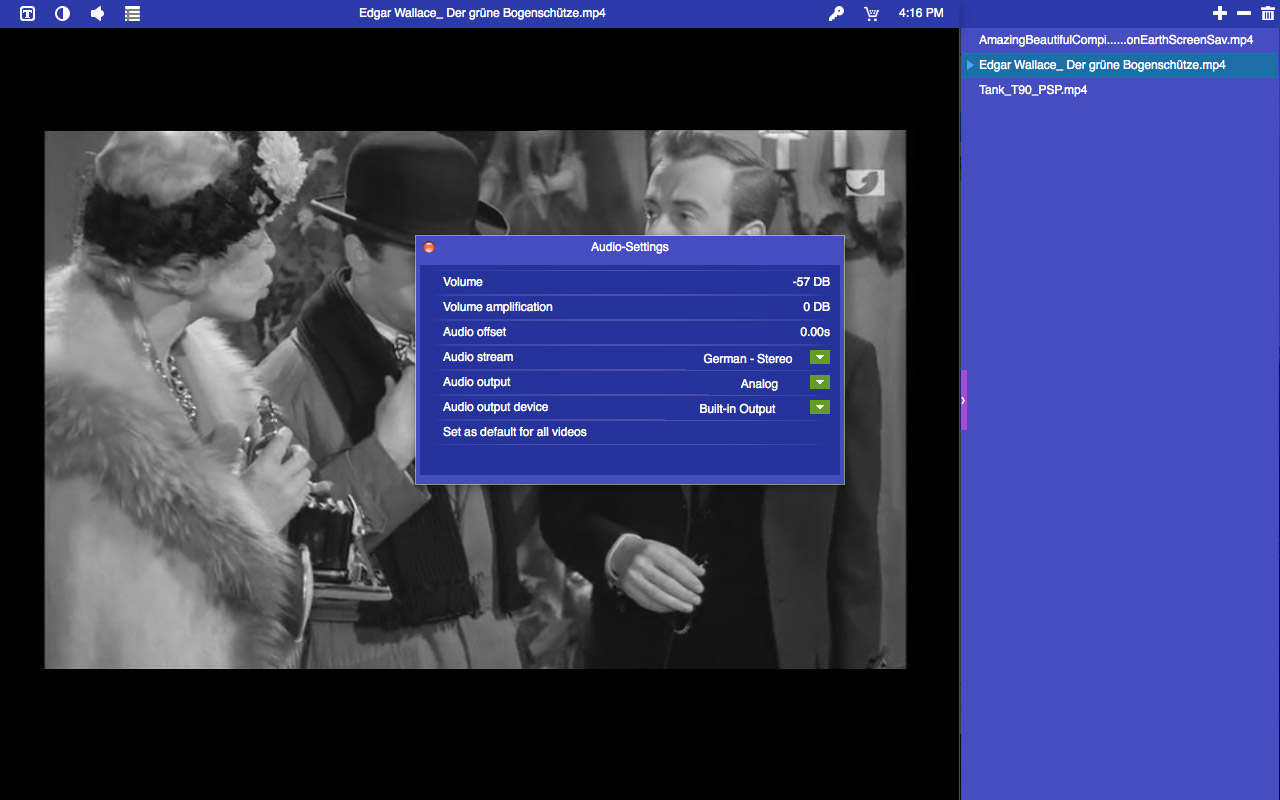Click the 0 DB amplification value
This screenshot has width=1280, height=800.
pyautogui.click(x=816, y=307)
